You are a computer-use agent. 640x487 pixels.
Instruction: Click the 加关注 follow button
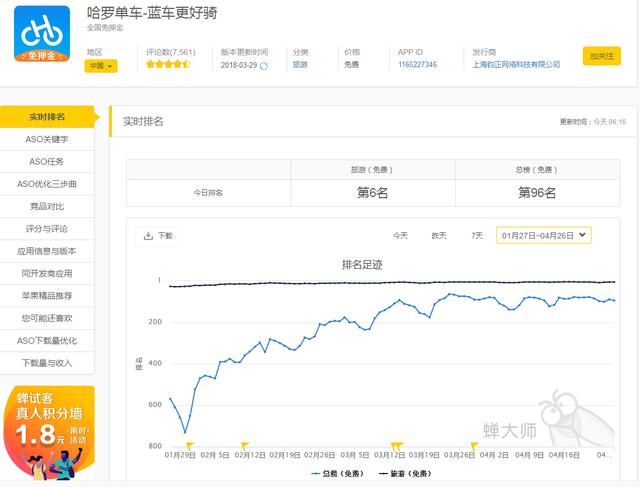coord(602,56)
